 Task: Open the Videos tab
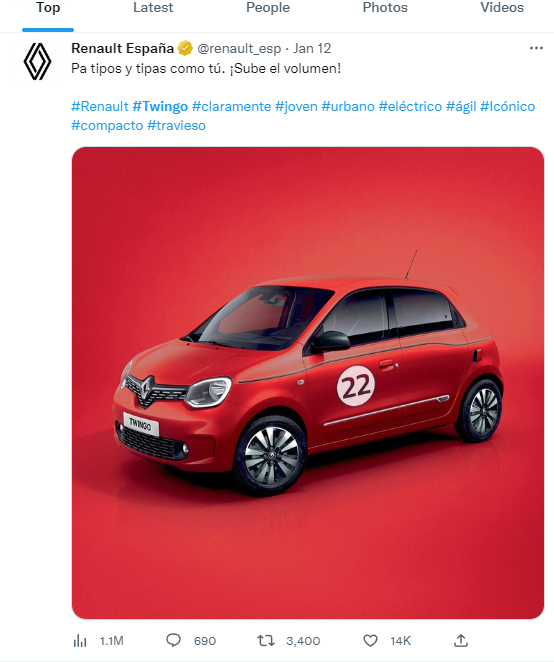coord(502,8)
